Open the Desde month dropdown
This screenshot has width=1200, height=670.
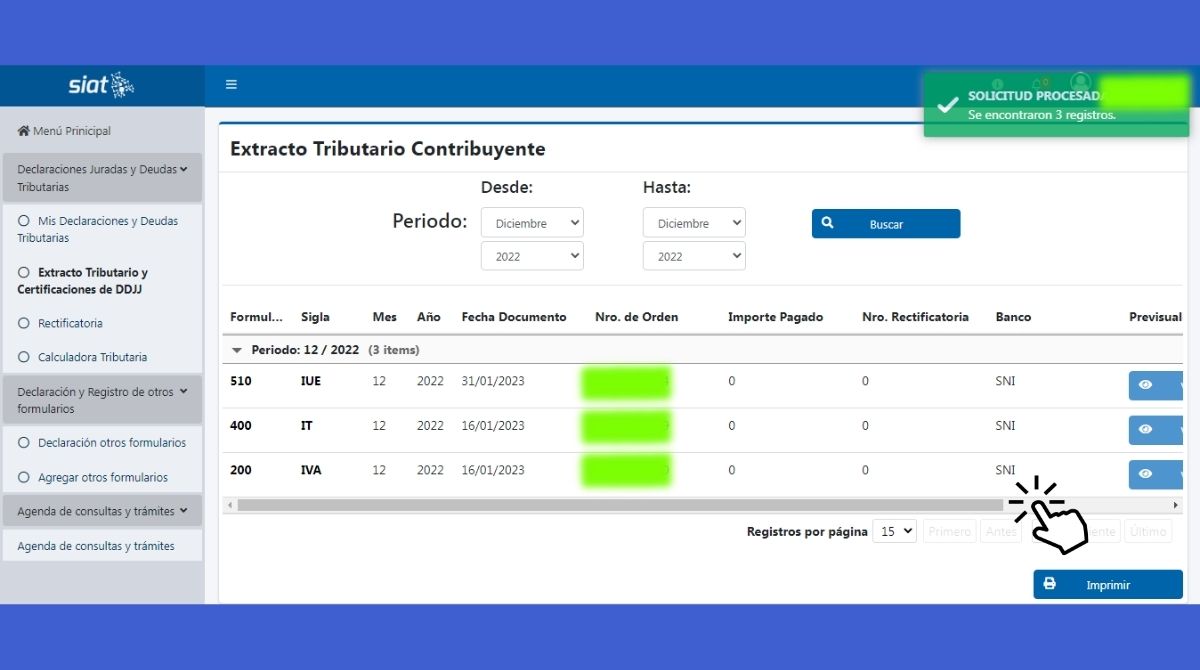click(532, 223)
